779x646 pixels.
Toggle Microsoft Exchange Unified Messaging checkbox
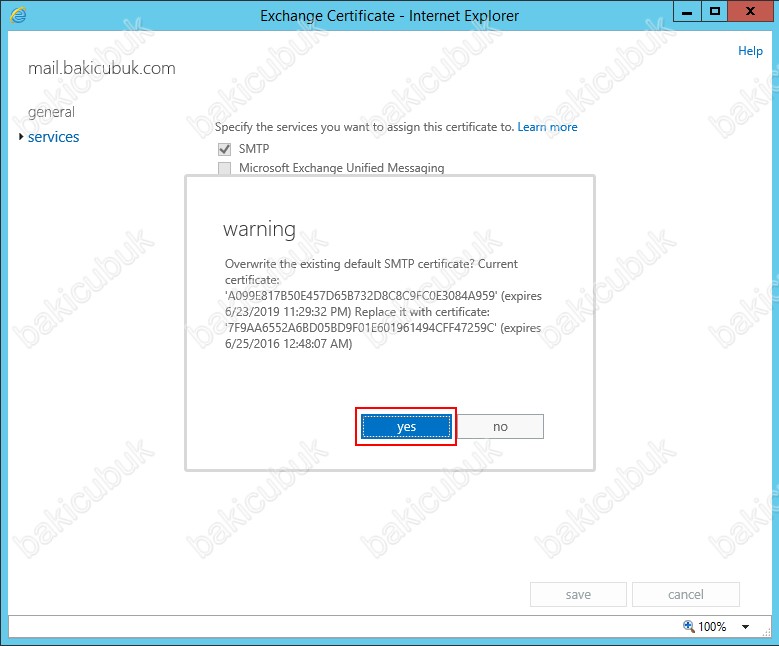point(225,168)
